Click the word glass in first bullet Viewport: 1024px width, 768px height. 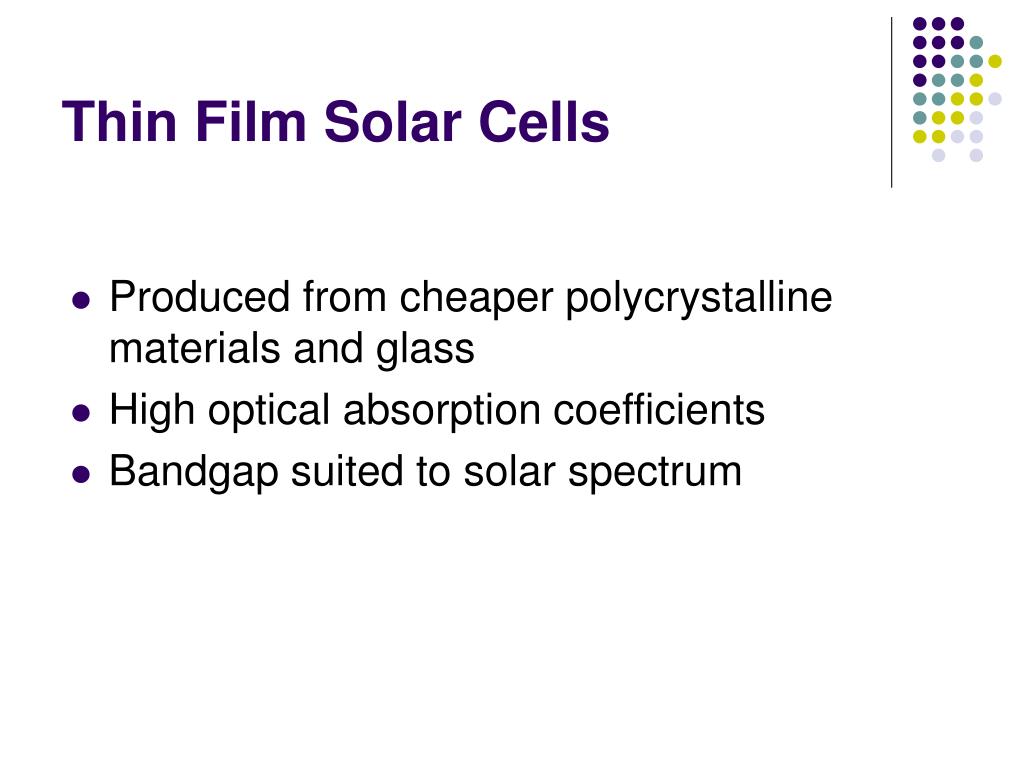coord(425,350)
